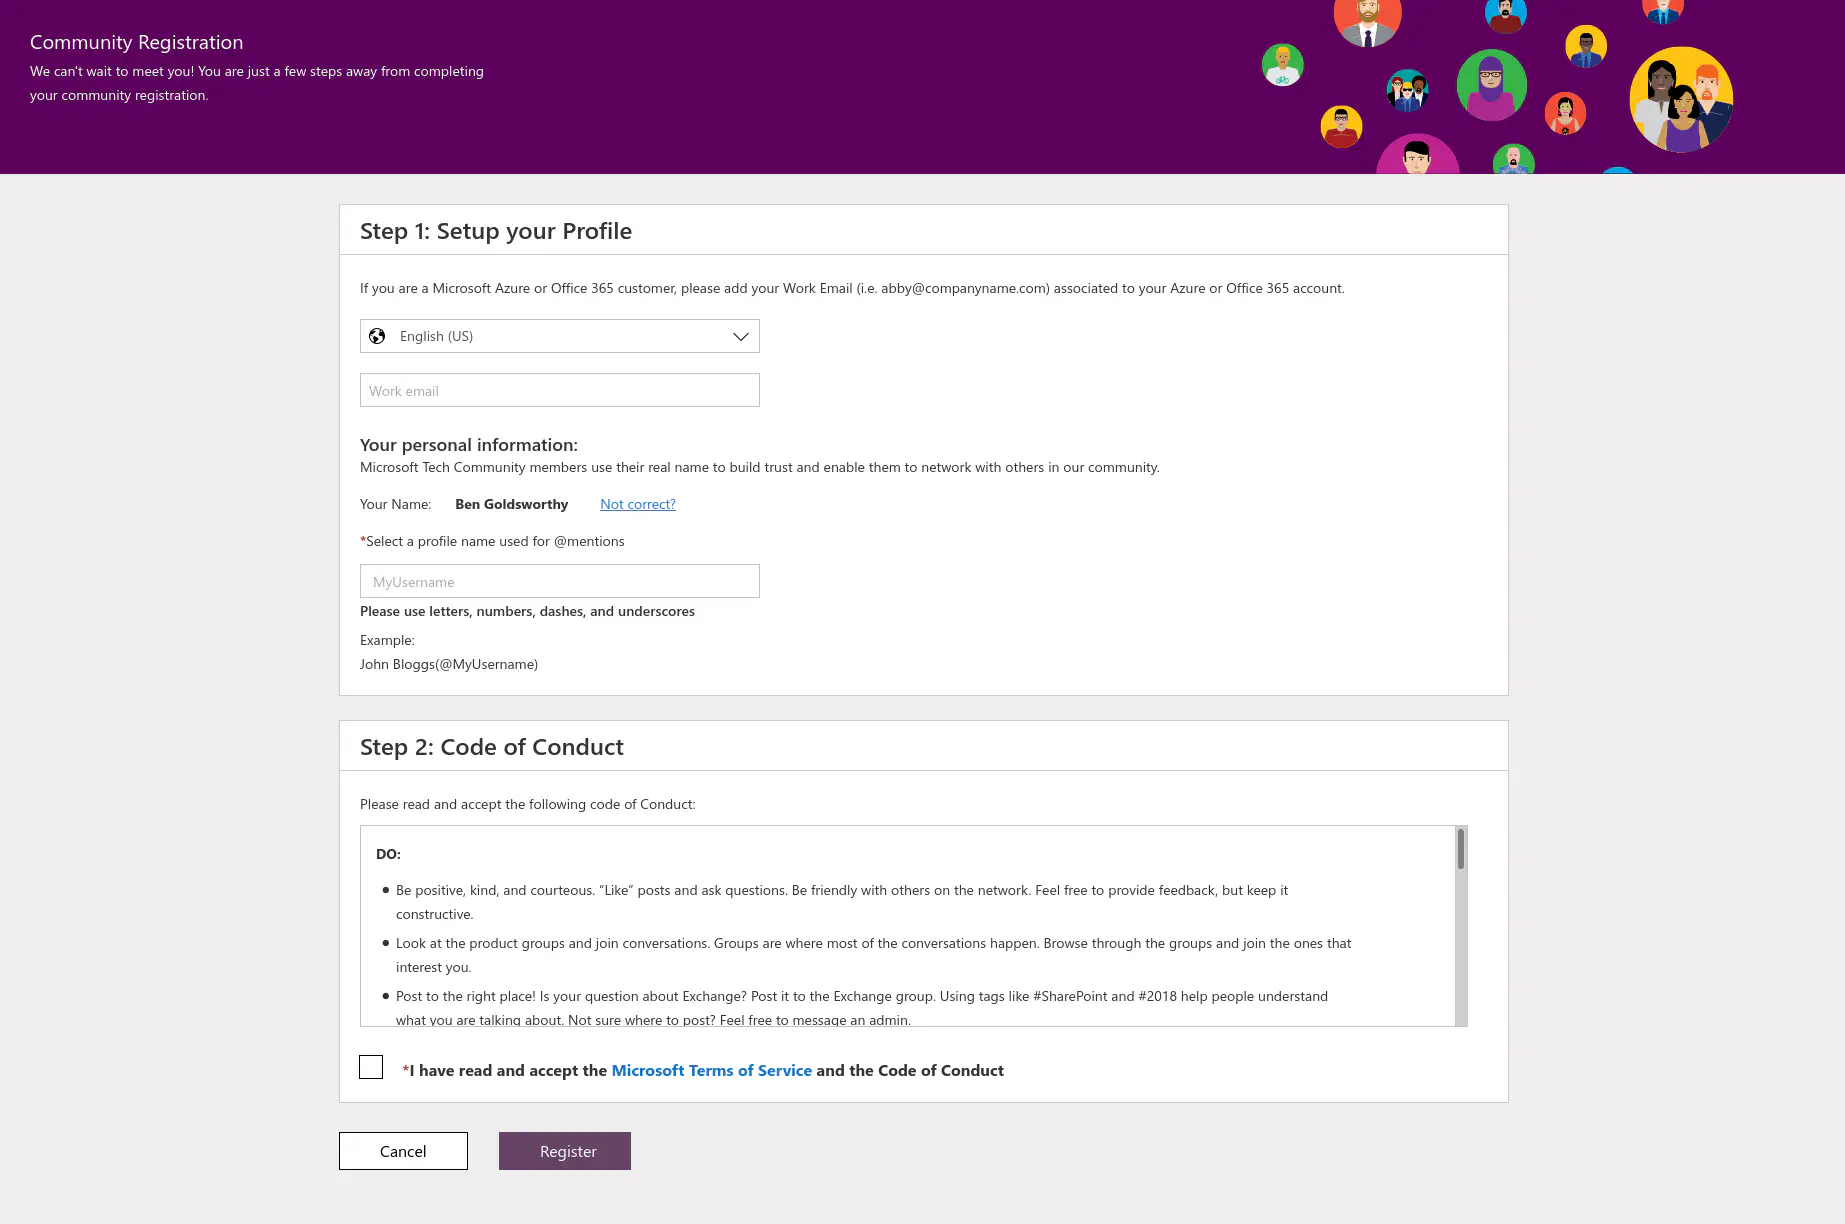Click the Work email input field

click(x=559, y=390)
